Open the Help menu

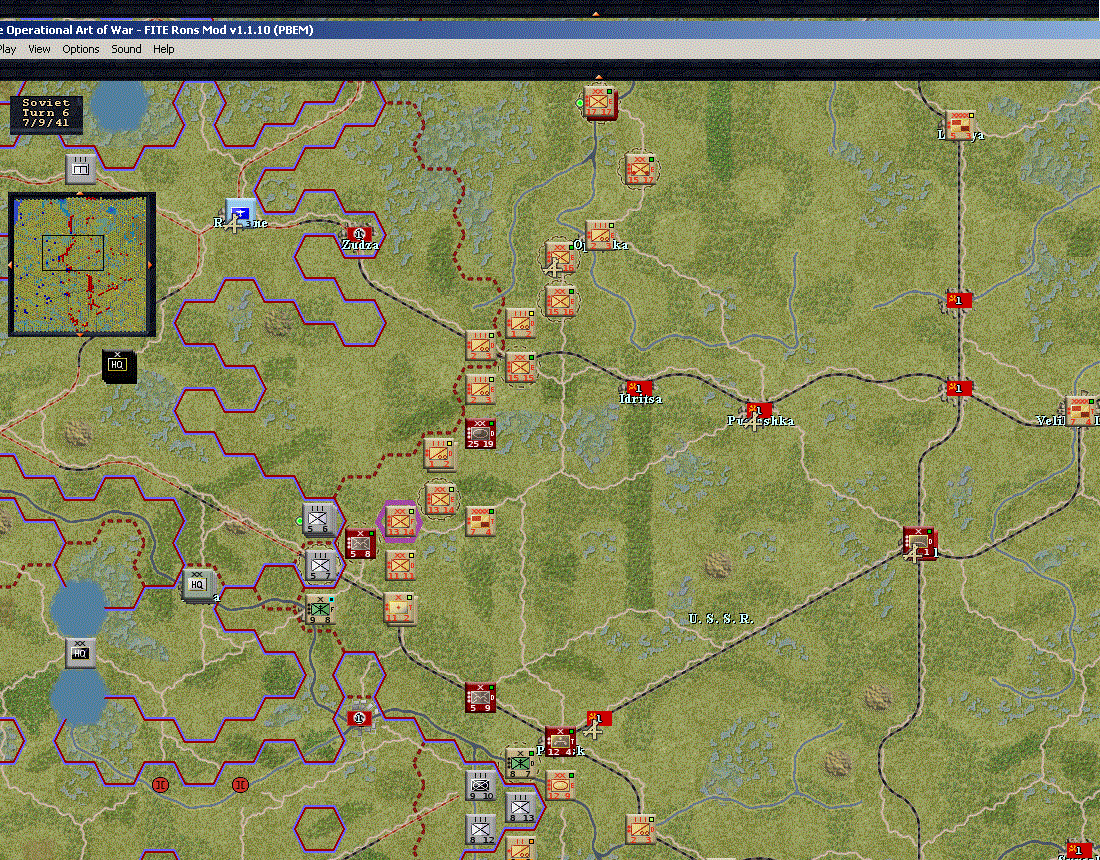click(x=163, y=49)
